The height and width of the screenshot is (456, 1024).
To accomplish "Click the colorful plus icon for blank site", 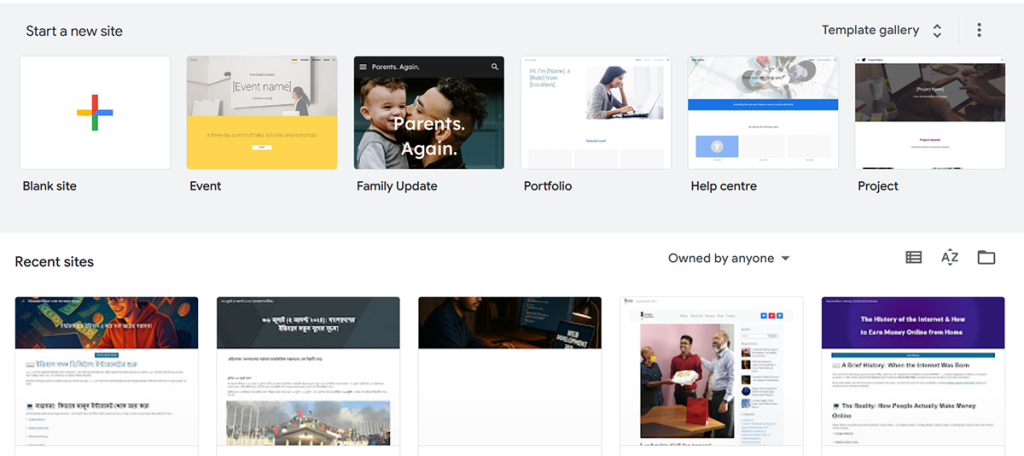I will point(95,112).
